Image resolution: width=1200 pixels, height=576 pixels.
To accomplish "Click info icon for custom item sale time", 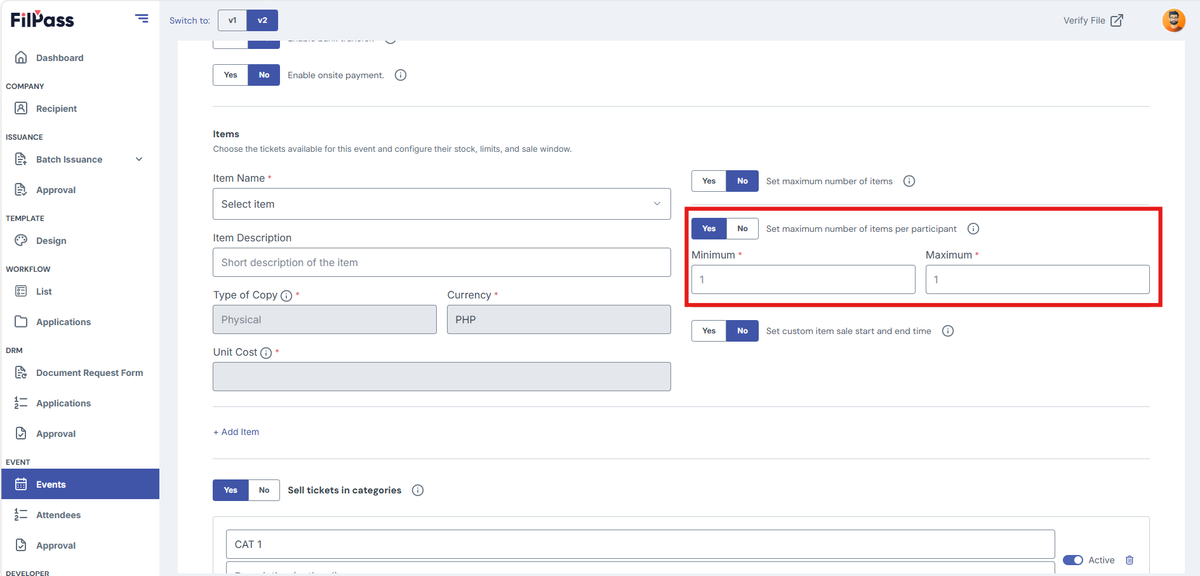I will coord(948,331).
